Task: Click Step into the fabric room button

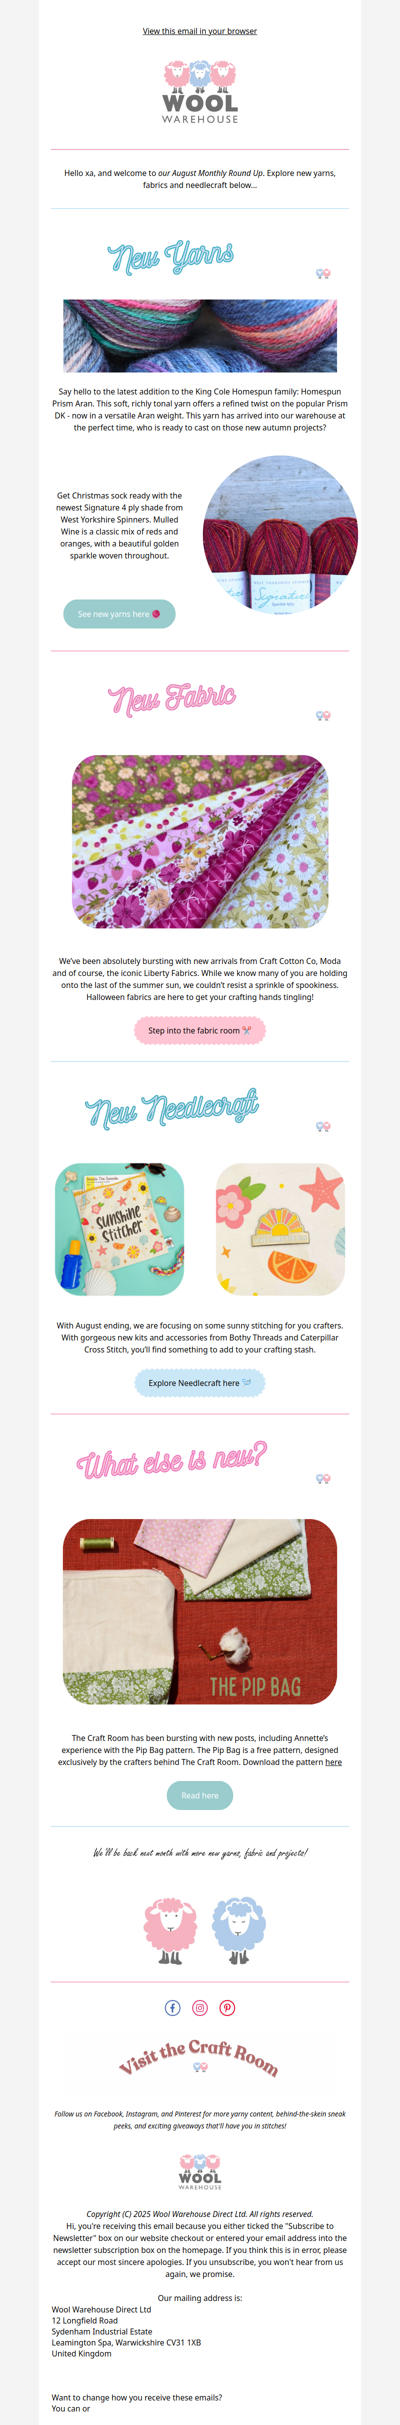Action: (x=200, y=1030)
